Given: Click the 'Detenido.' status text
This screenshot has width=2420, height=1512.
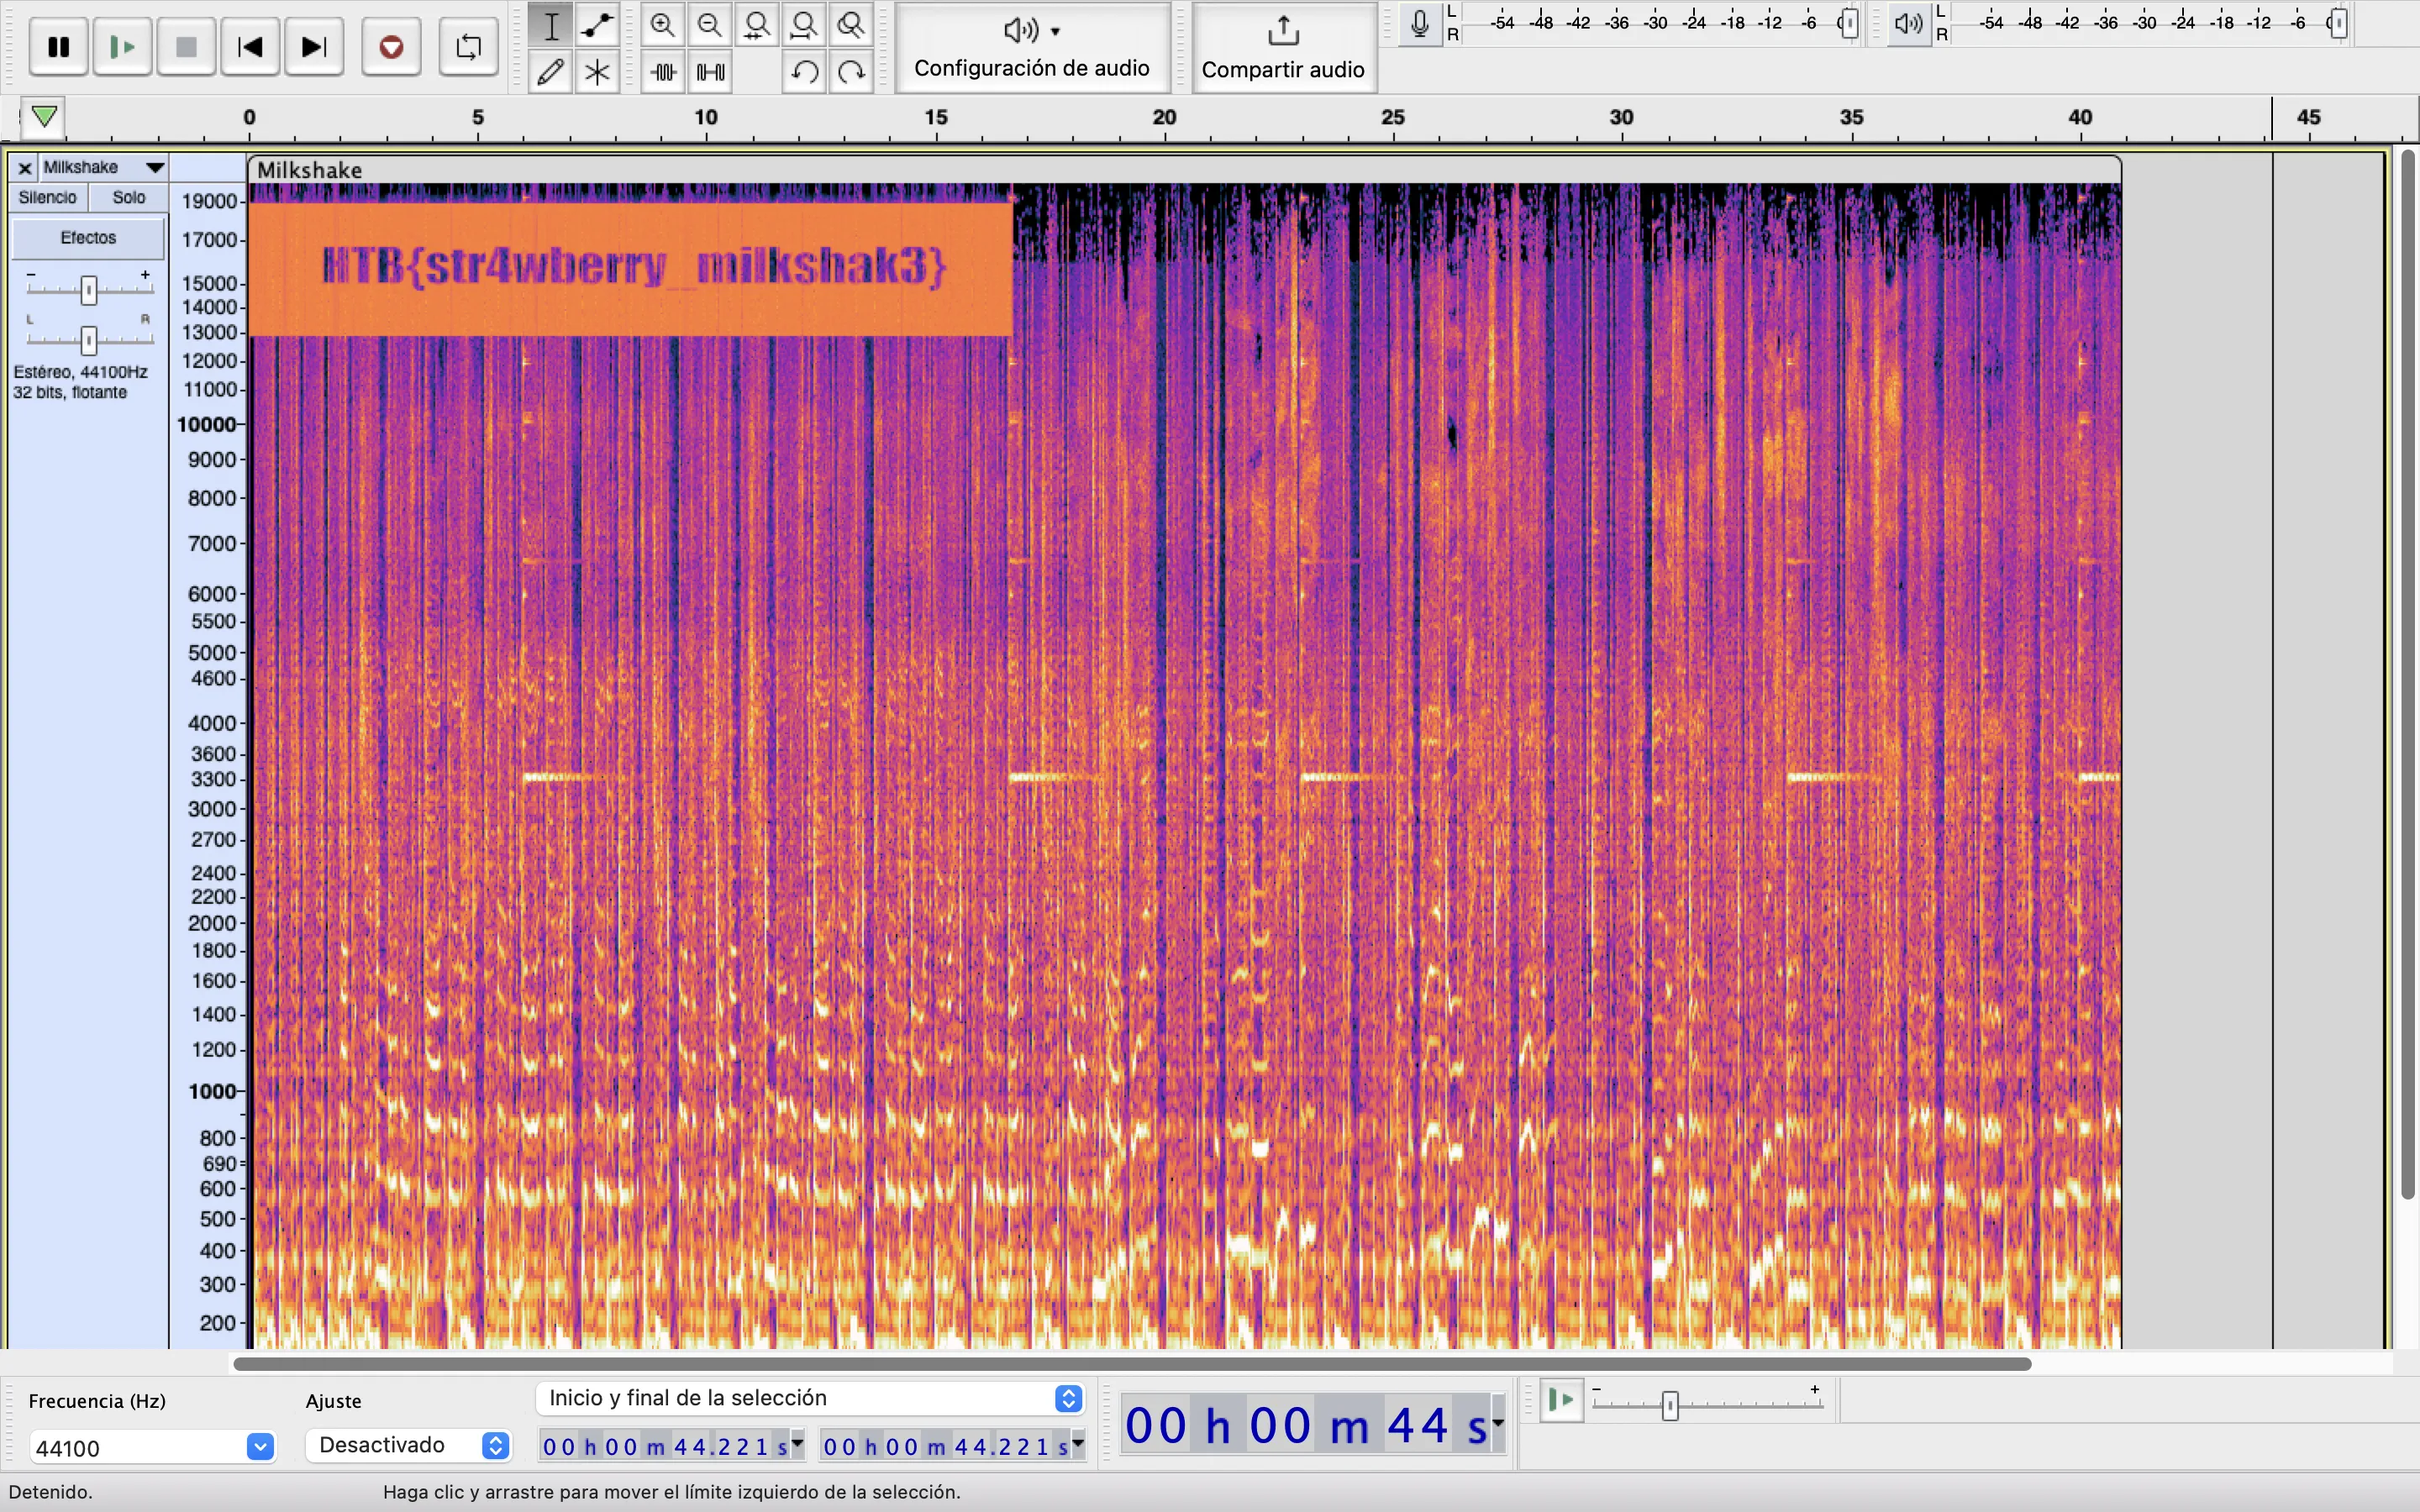Looking at the screenshot, I should pos(50,1491).
